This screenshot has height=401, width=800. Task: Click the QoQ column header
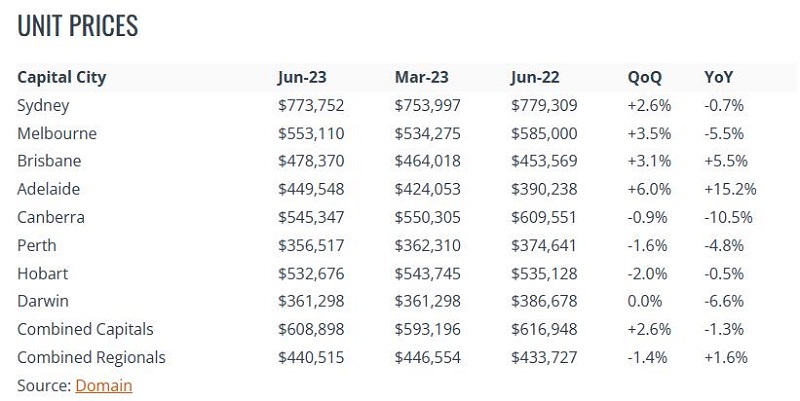click(x=644, y=78)
